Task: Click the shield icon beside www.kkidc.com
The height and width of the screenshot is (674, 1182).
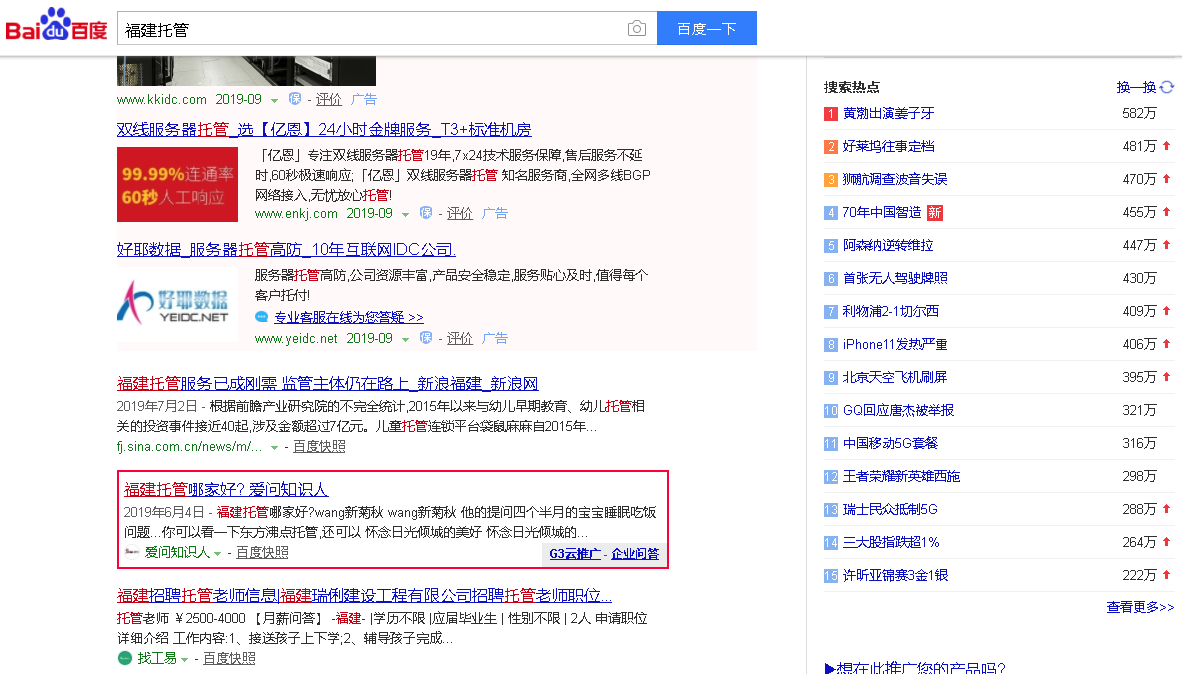Action: click(295, 99)
